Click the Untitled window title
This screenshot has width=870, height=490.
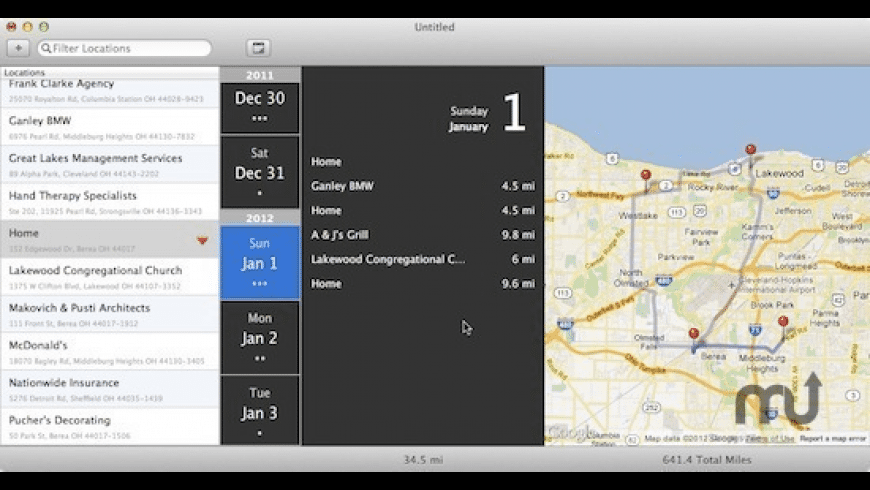click(x=434, y=27)
